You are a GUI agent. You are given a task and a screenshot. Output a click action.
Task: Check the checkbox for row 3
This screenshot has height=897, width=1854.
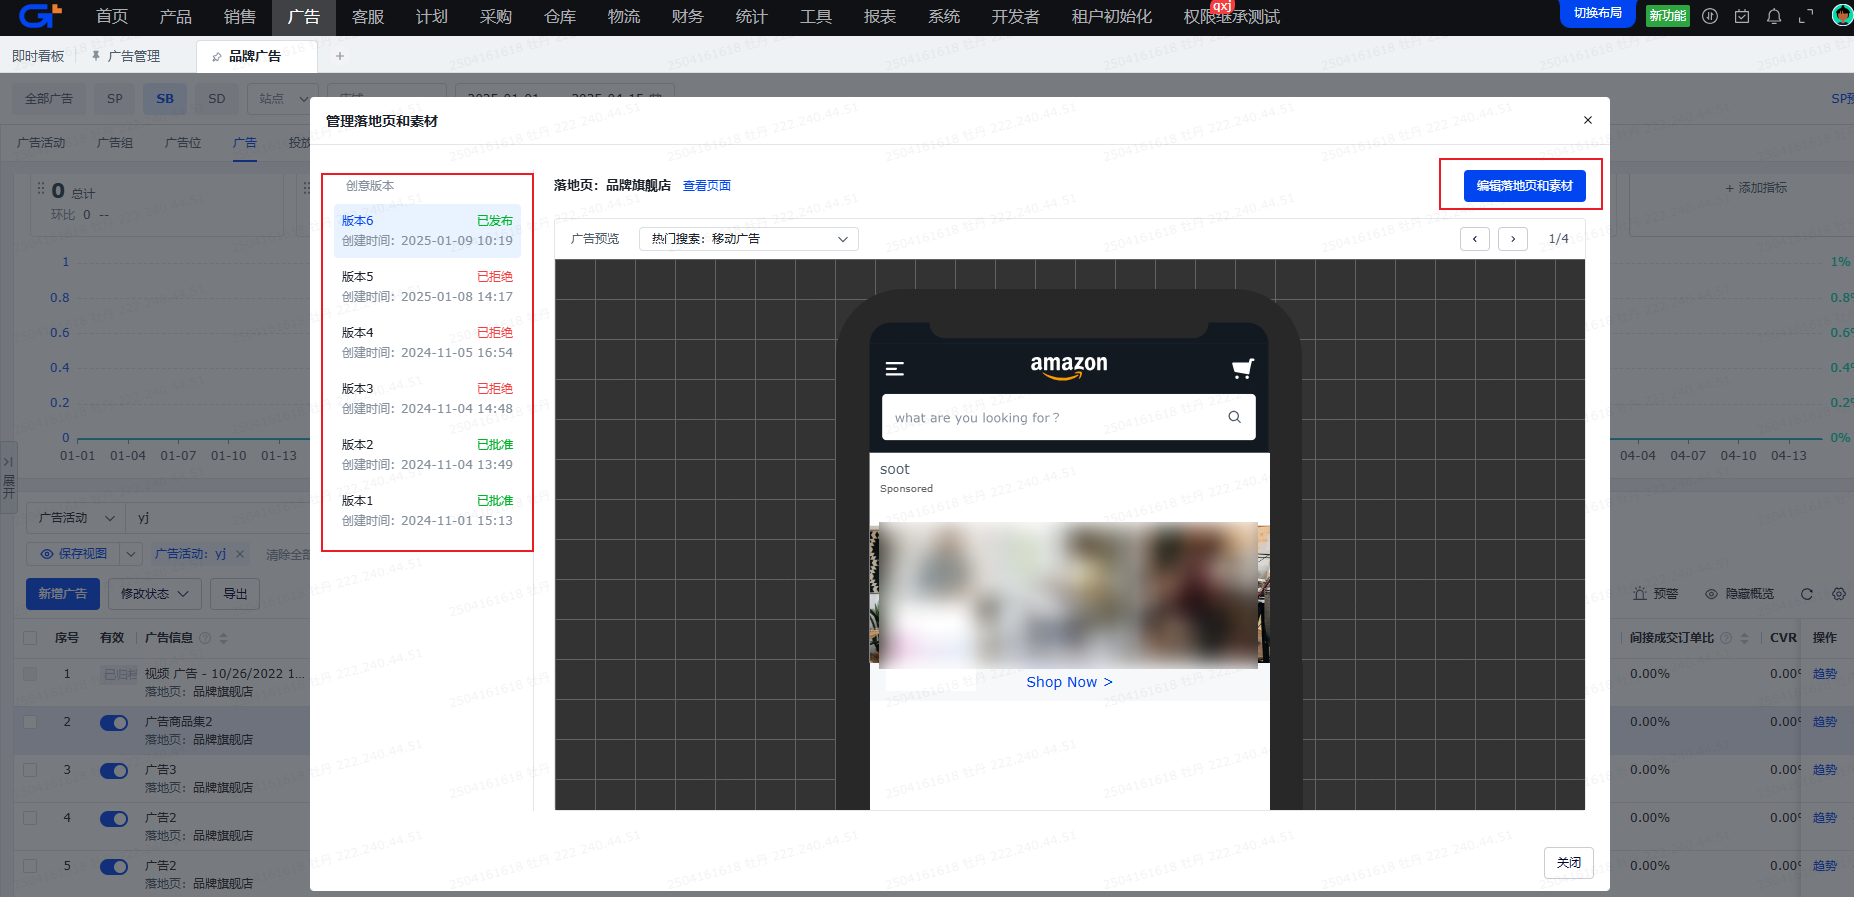pos(30,770)
